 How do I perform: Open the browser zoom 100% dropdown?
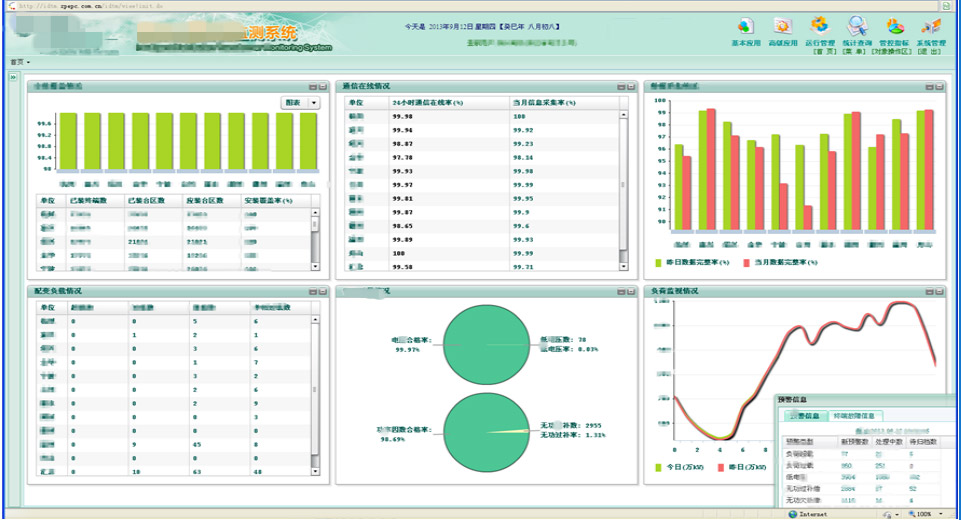tap(940, 514)
